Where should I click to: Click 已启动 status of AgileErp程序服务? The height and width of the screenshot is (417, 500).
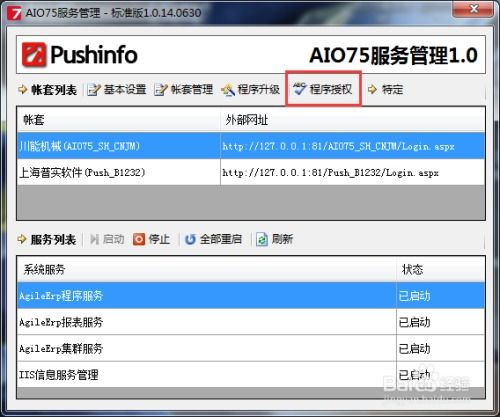point(414,296)
